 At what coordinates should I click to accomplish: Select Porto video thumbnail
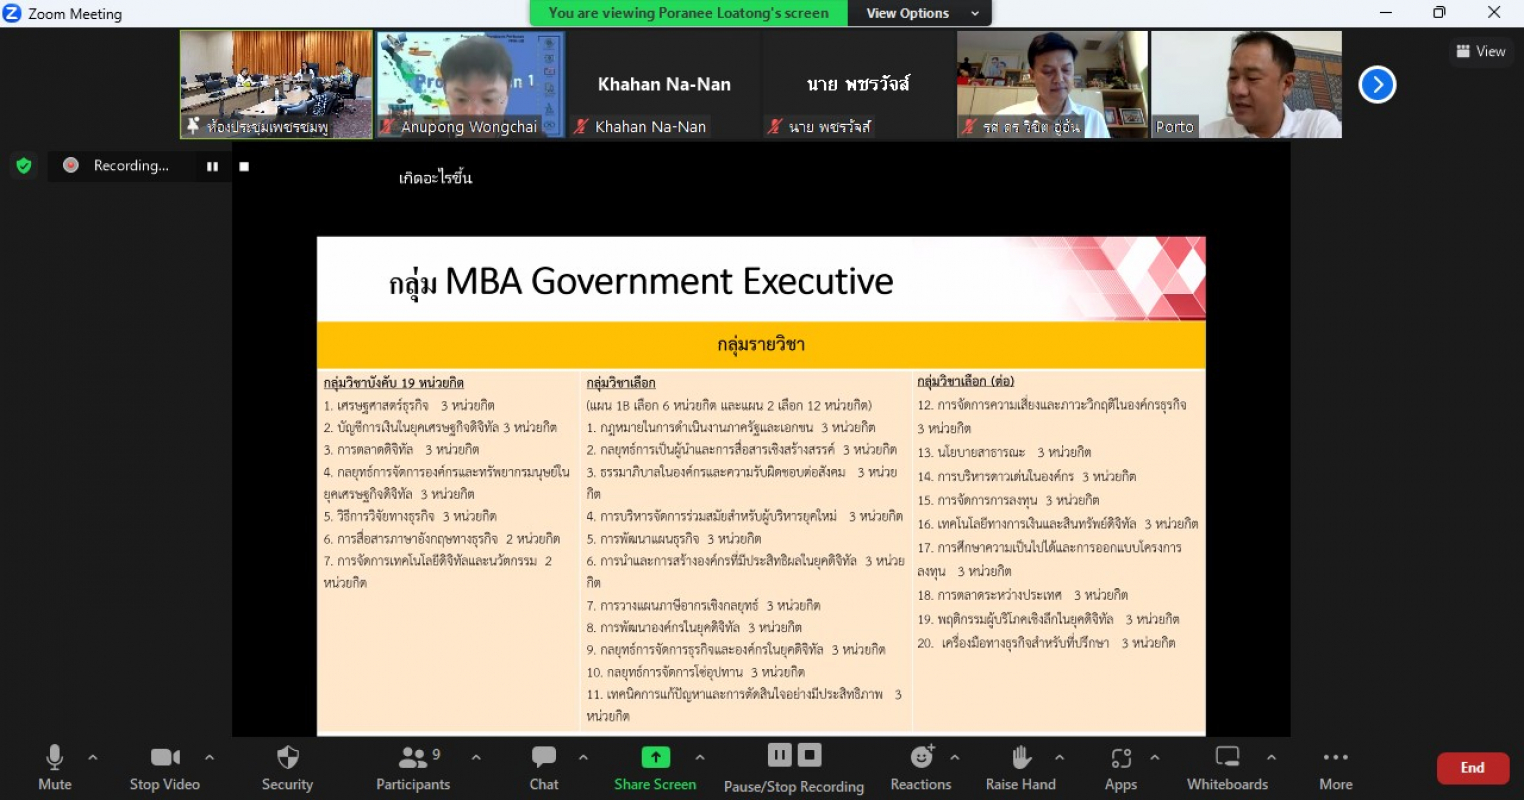tap(1246, 84)
